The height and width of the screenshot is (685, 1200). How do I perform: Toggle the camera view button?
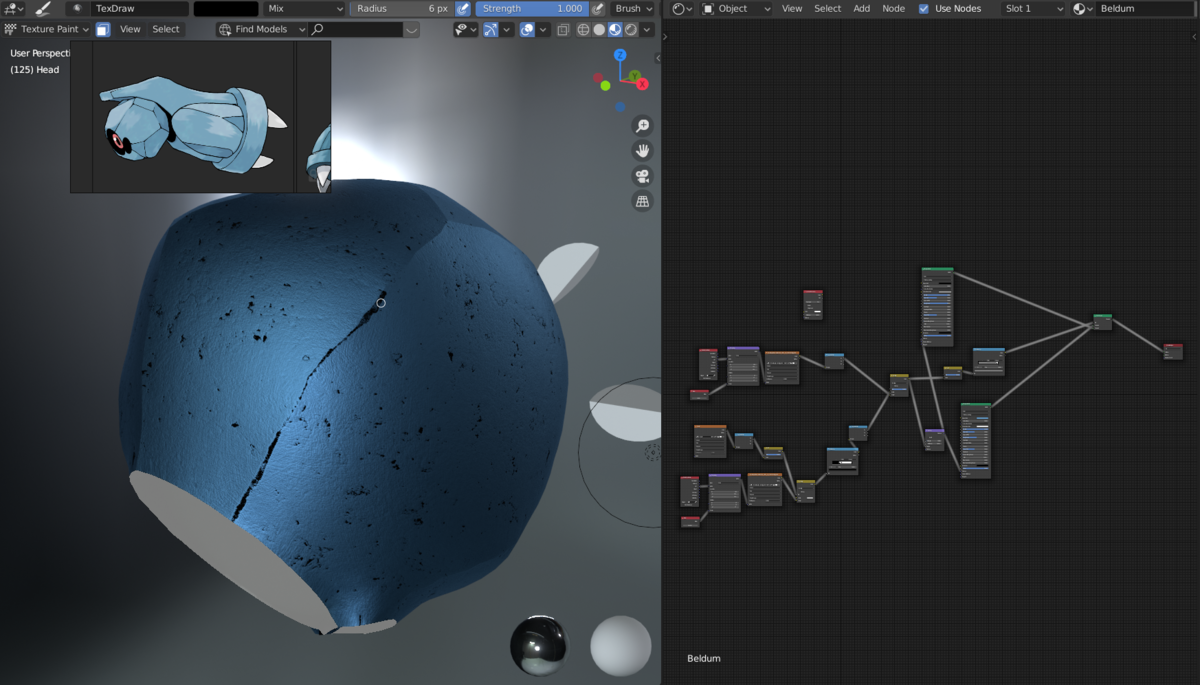pyautogui.click(x=642, y=176)
